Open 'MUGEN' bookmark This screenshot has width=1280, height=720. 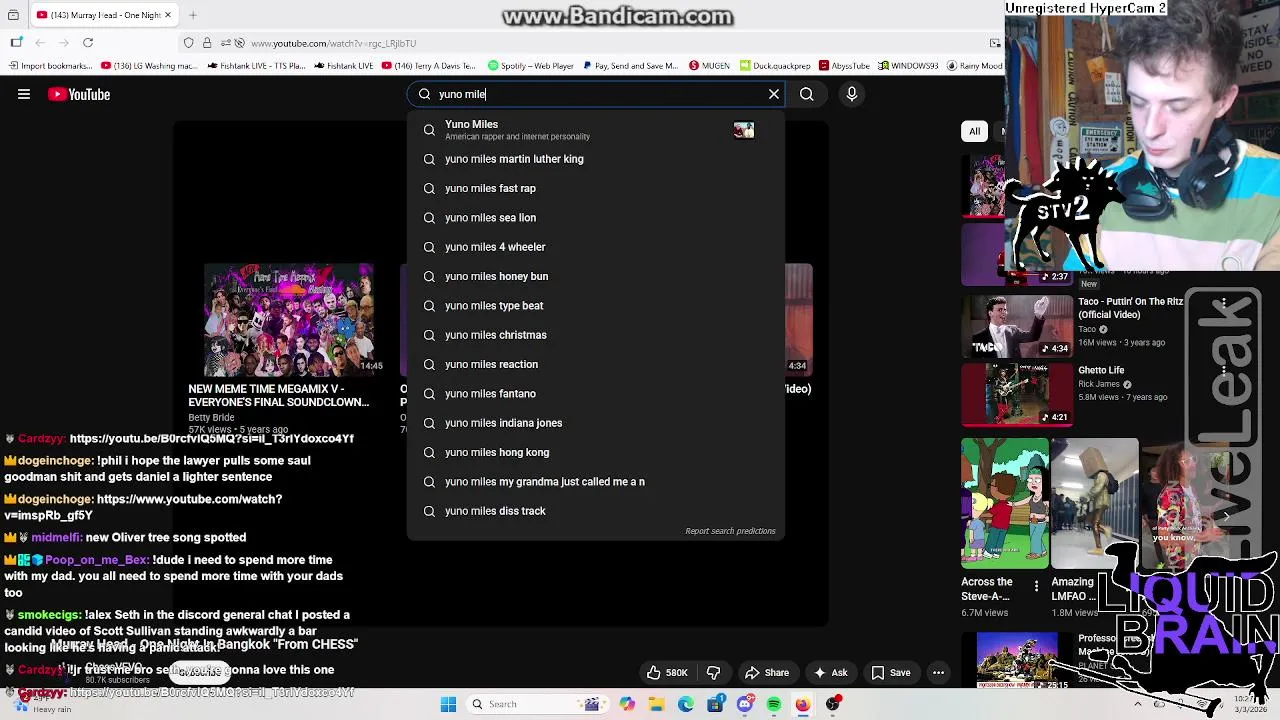709,66
